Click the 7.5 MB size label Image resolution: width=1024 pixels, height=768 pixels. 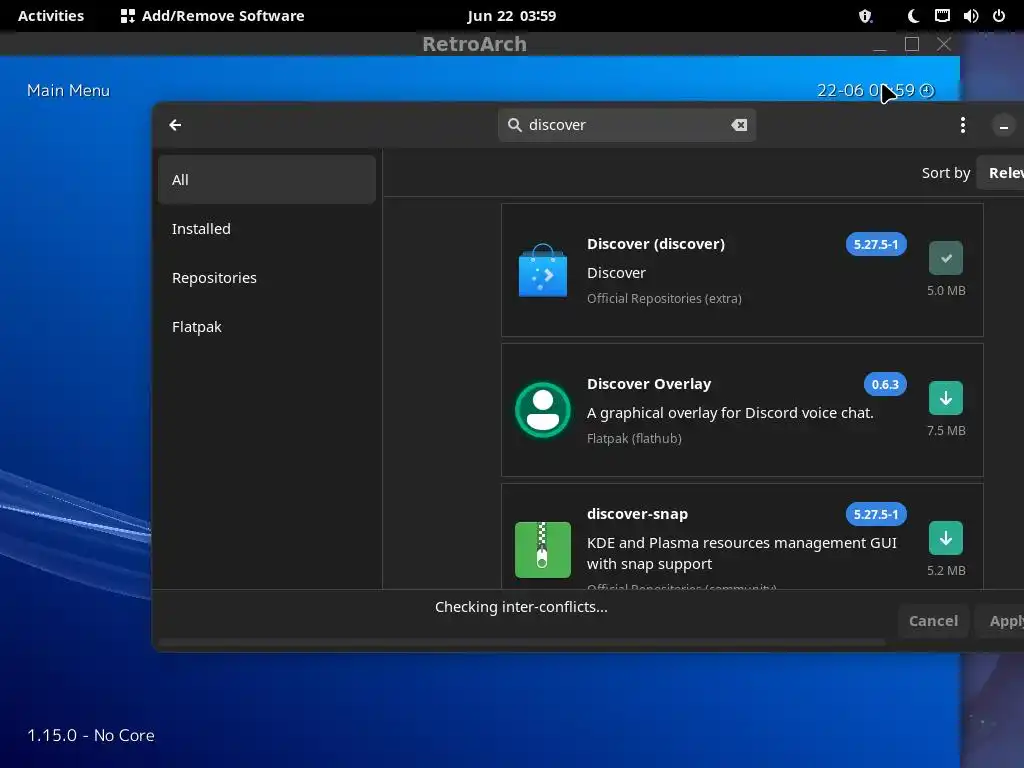point(946,430)
